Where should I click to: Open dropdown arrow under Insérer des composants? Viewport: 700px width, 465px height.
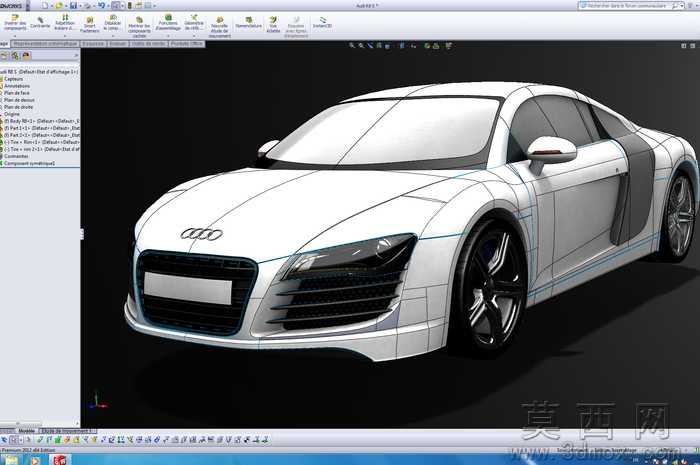pos(15,36)
